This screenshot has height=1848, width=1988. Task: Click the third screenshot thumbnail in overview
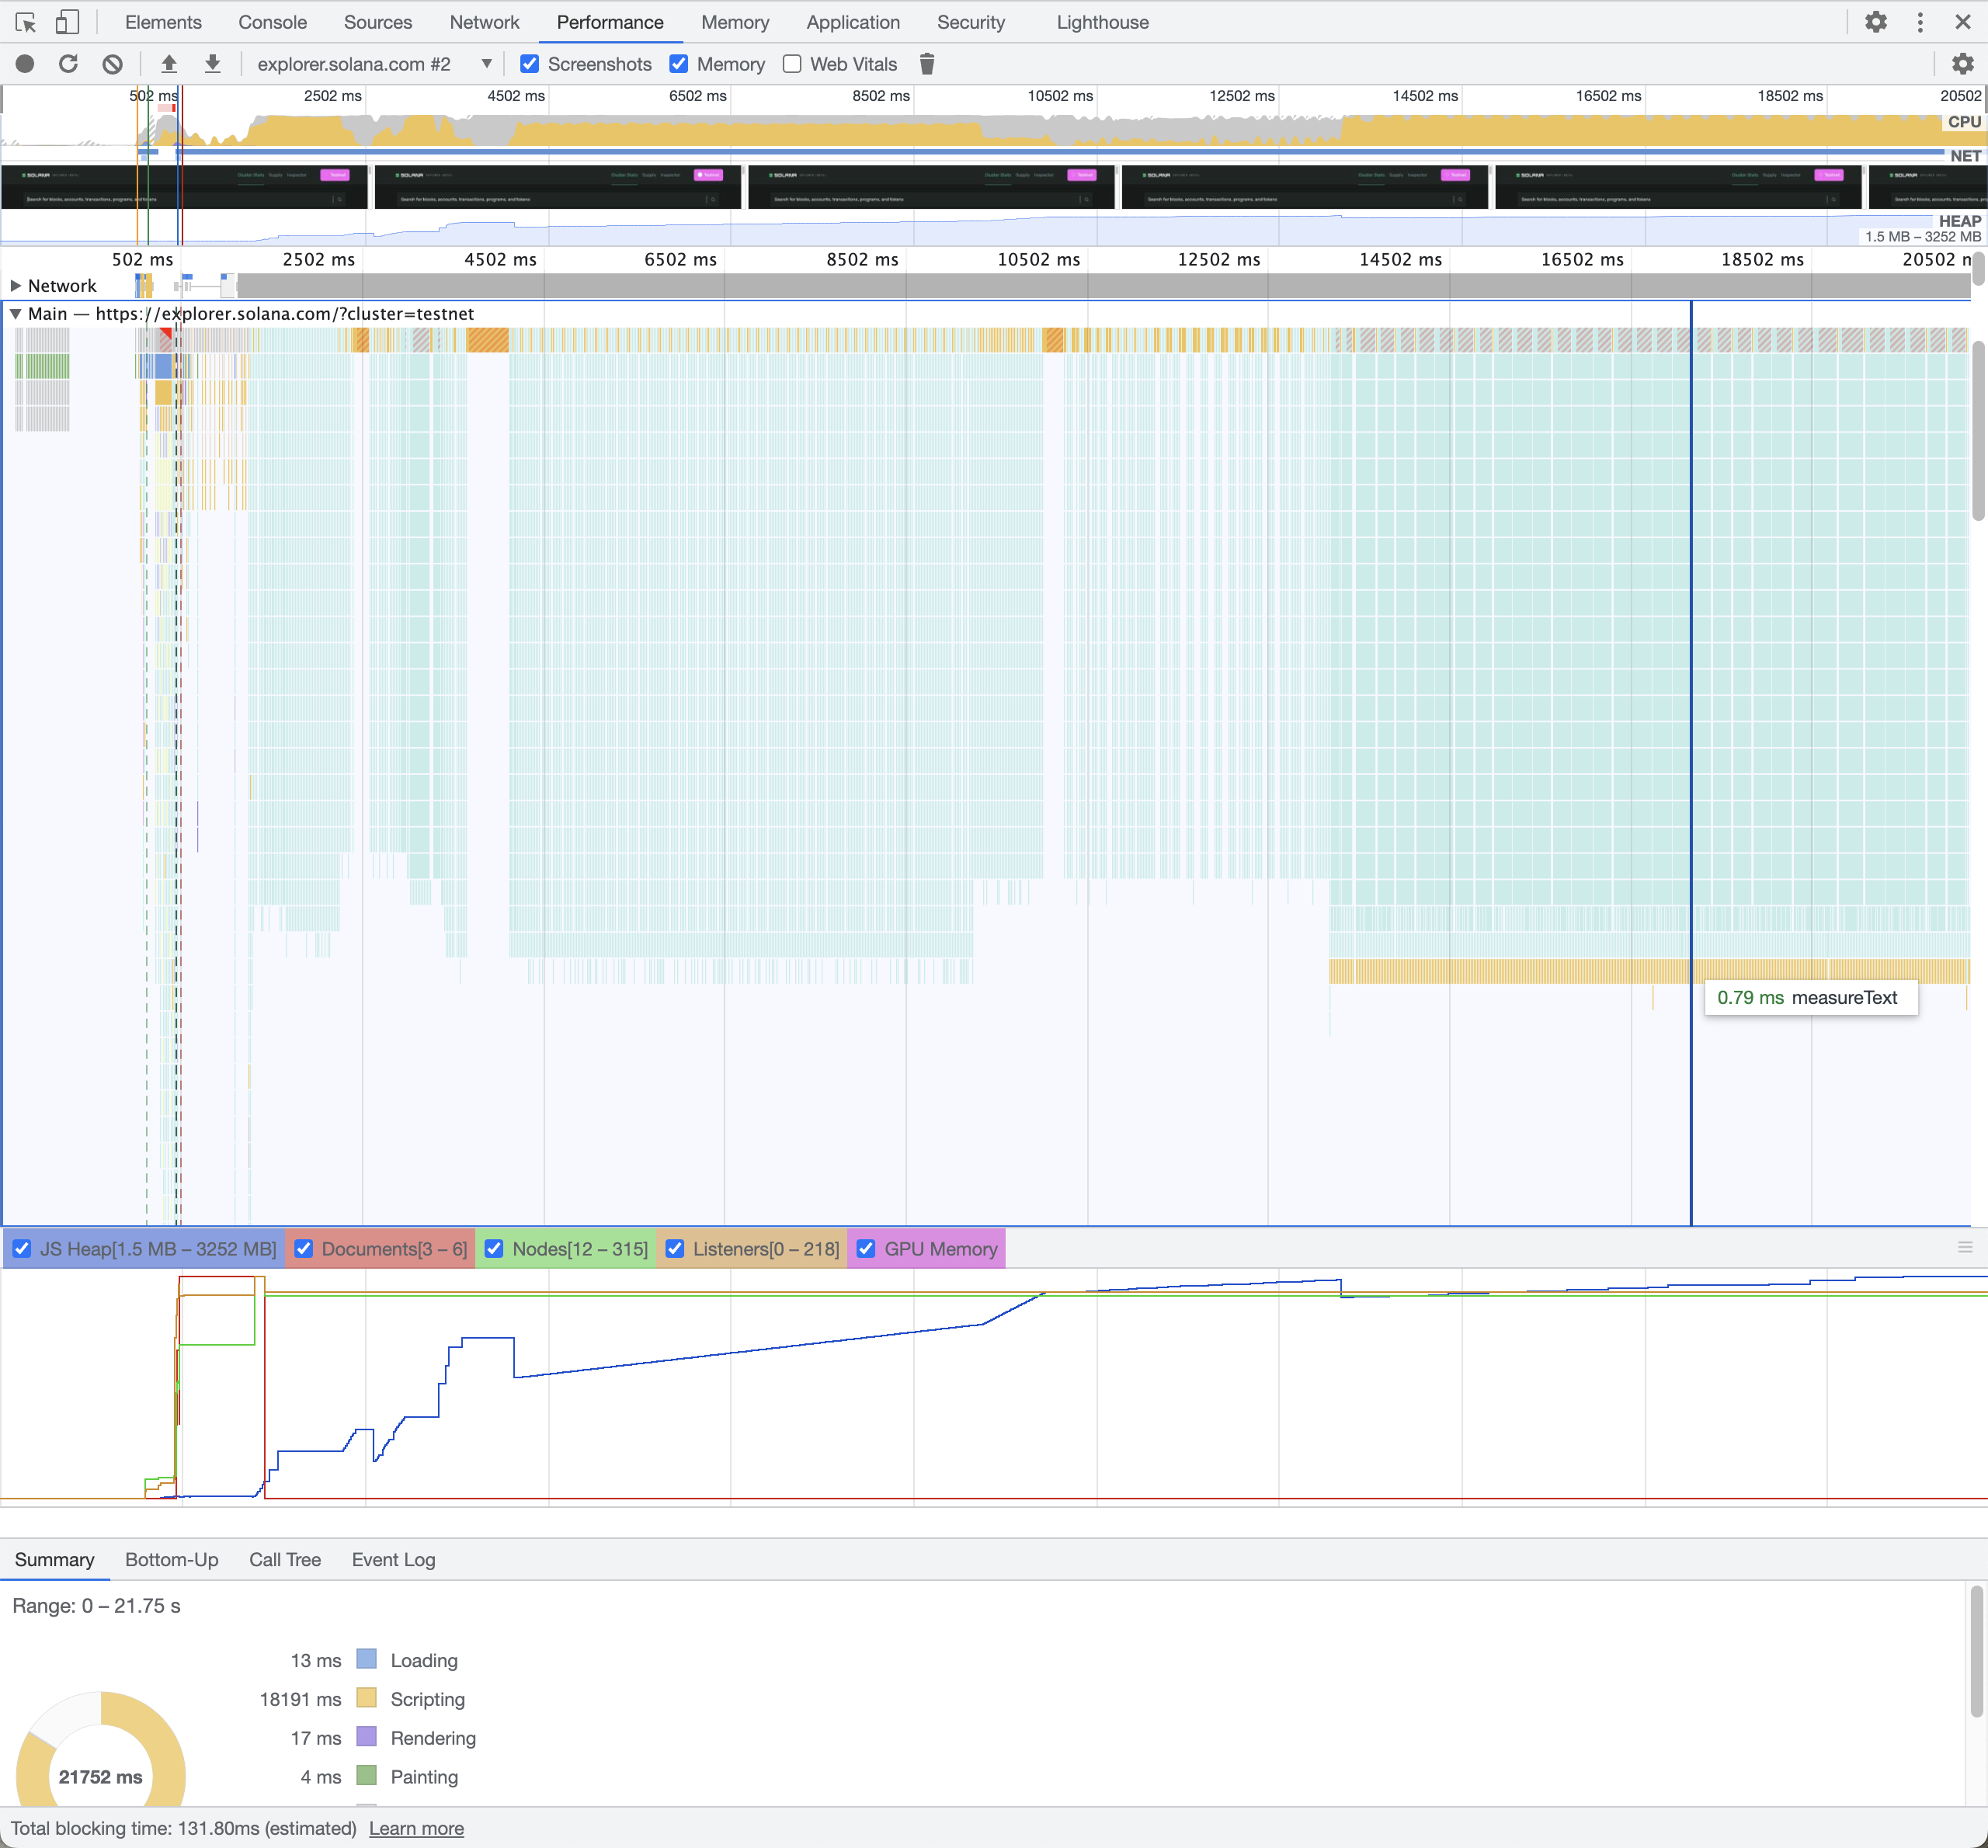point(931,187)
